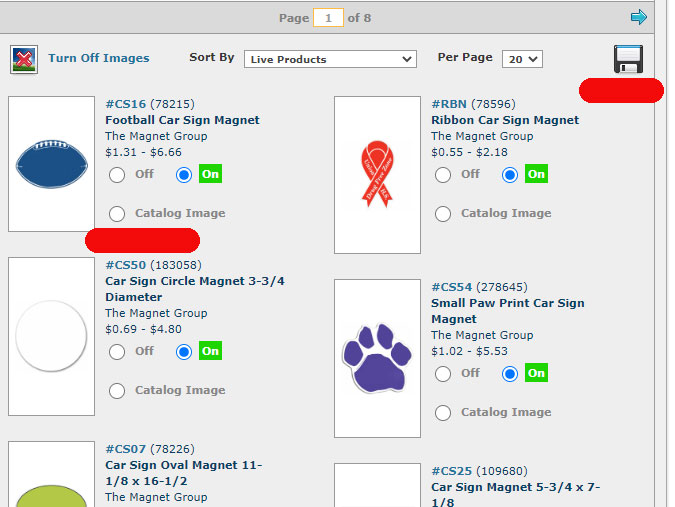
Task: Click product ID text (278645)
Action: (x=502, y=287)
